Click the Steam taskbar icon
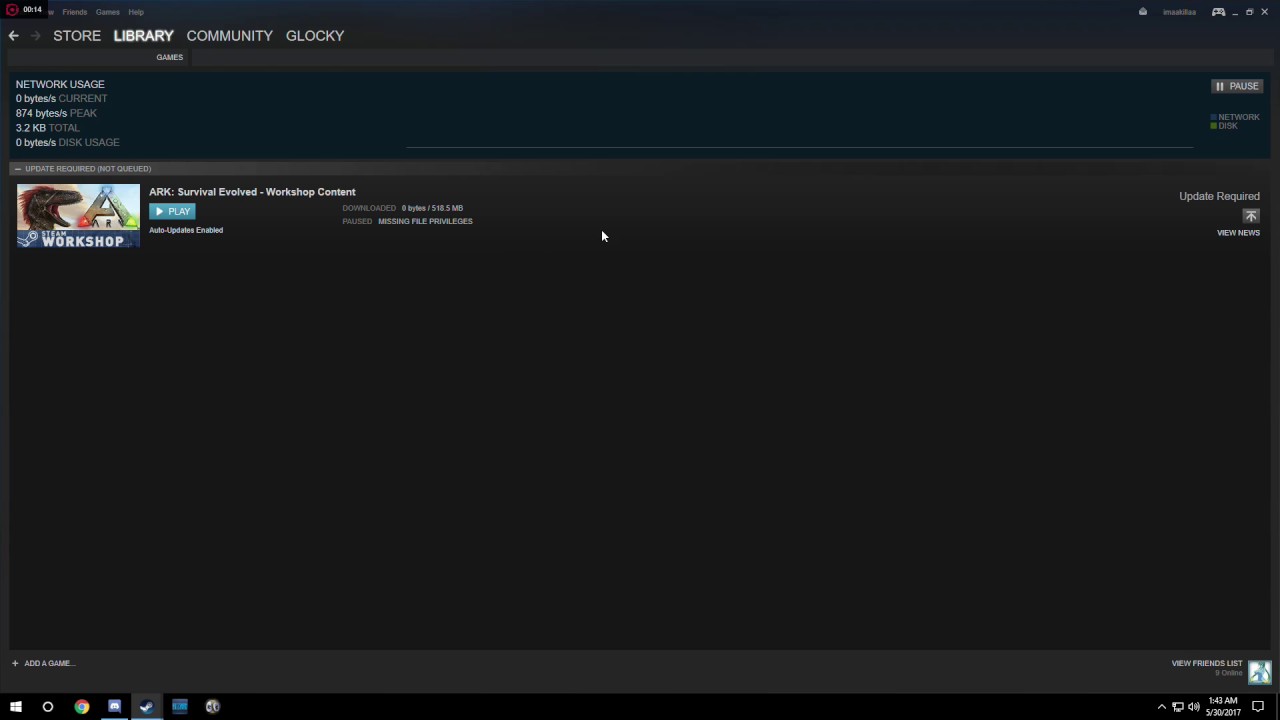The image size is (1280, 720). tap(147, 707)
